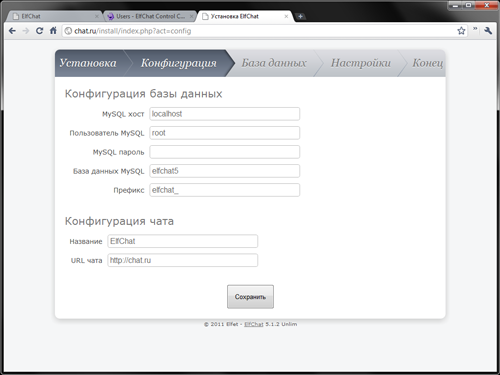This screenshot has height=375, width=500.
Task: Open the browser home page icon
Action: [x=53, y=31]
